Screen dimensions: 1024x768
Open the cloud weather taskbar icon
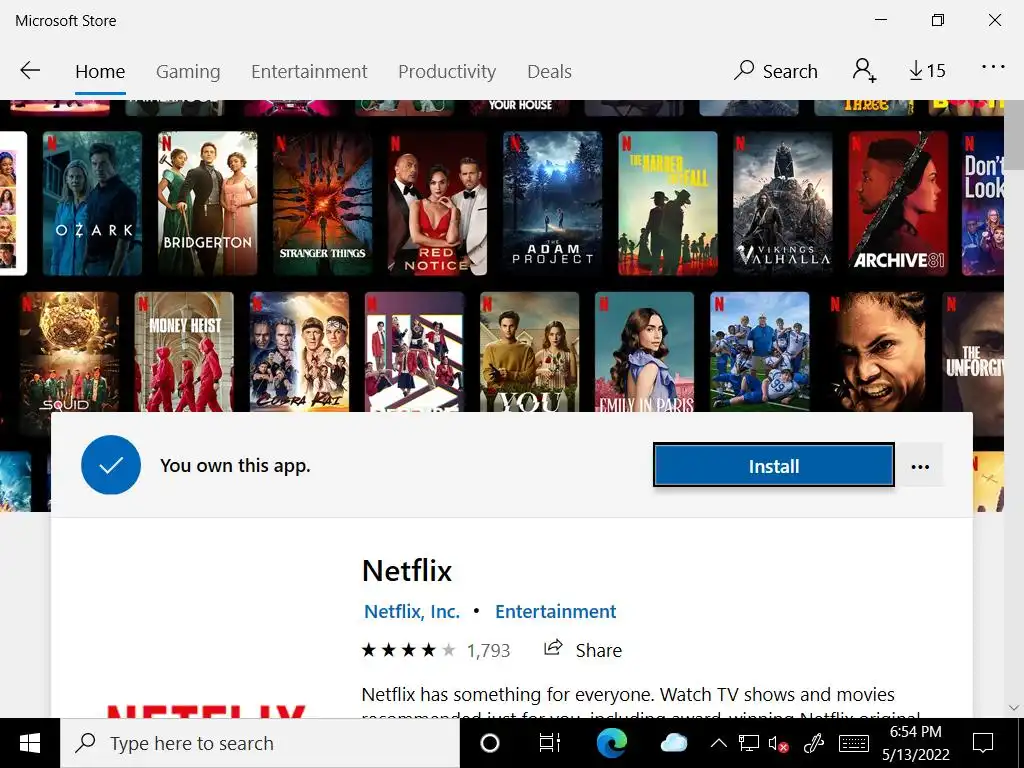pyautogui.click(x=673, y=743)
